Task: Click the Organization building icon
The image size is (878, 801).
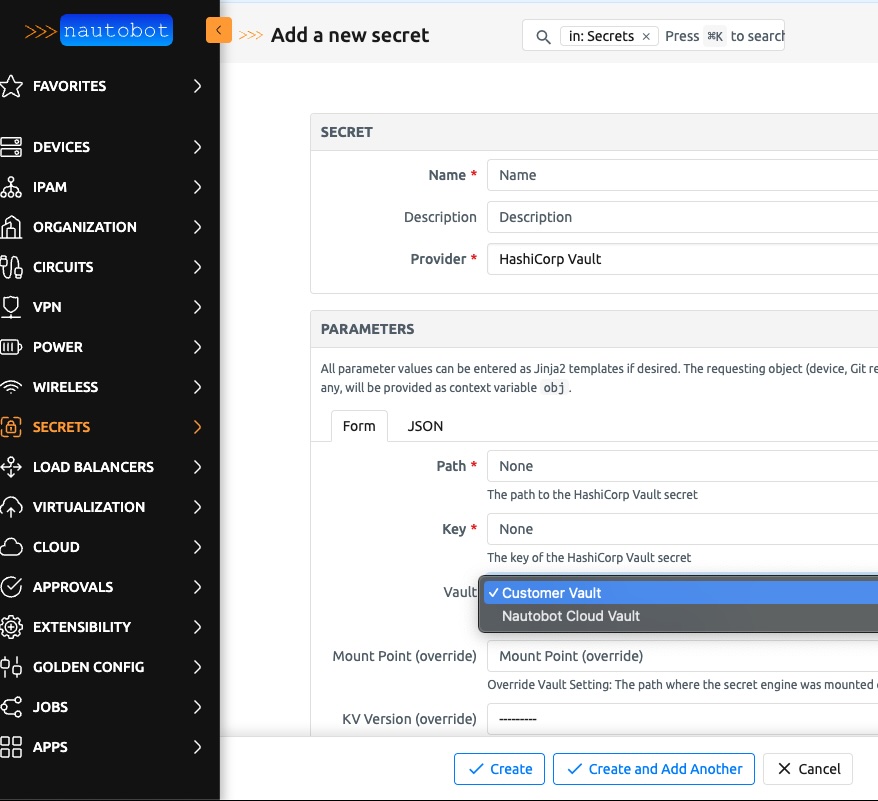Action: (x=12, y=227)
